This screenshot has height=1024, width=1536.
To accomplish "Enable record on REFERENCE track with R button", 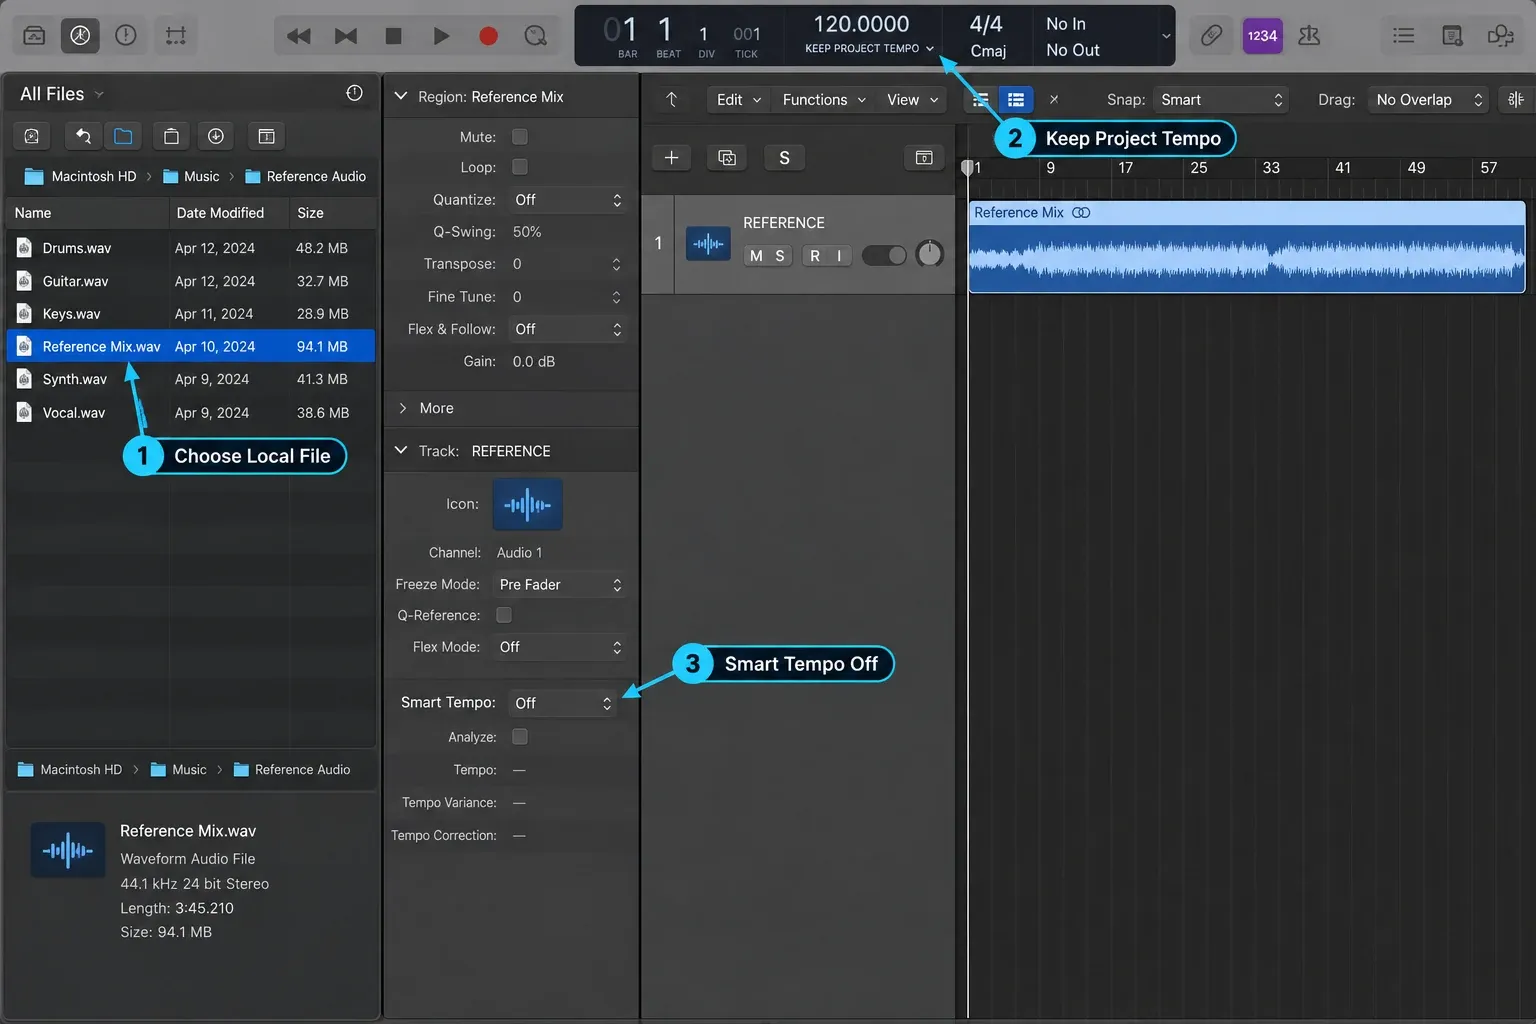I will point(815,256).
